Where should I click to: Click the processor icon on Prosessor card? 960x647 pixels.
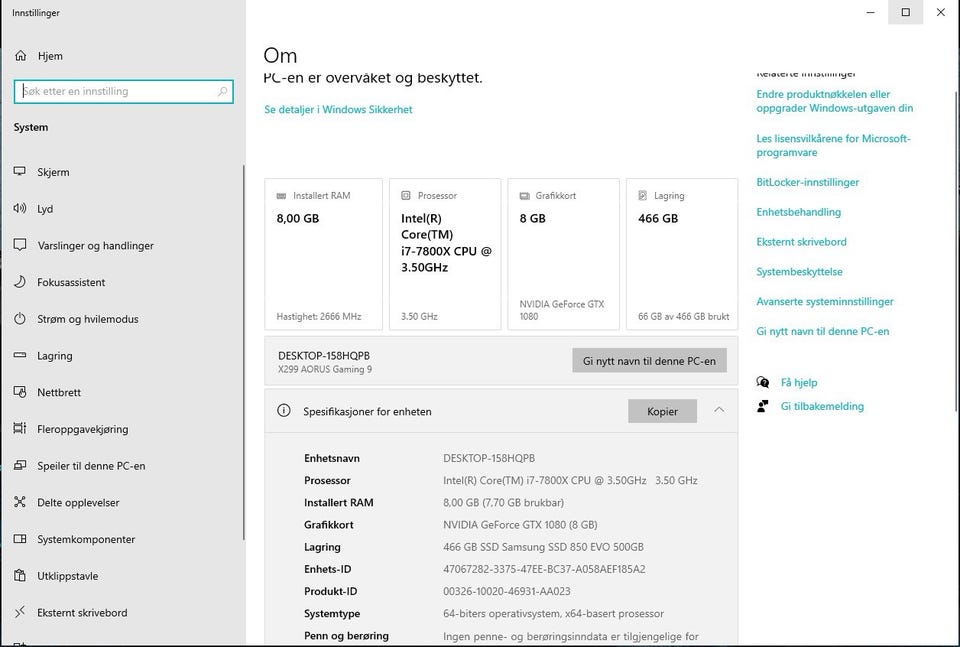click(x=405, y=195)
